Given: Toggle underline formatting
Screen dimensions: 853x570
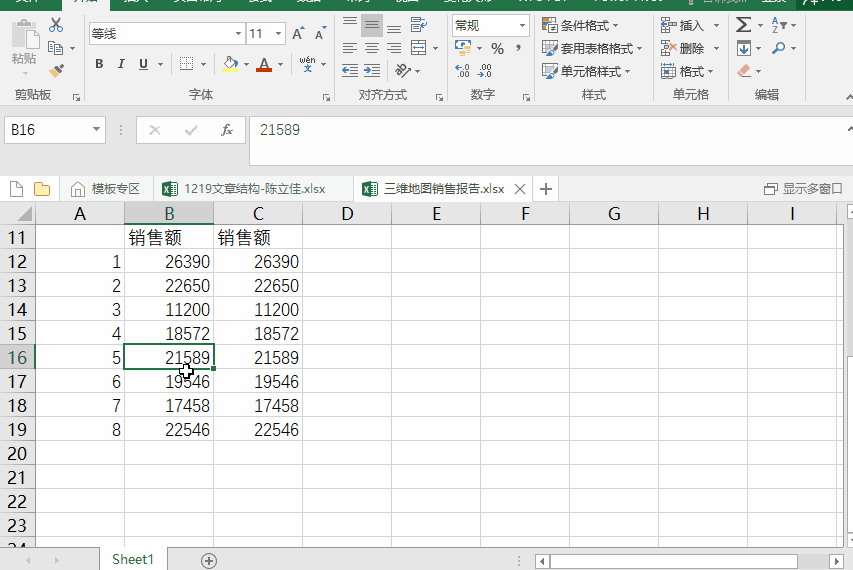Looking at the screenshot, I should click(143, 64).
